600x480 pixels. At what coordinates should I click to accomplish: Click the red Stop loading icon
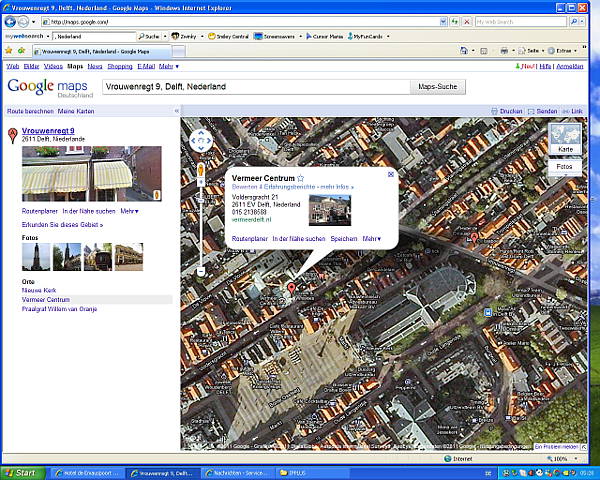pos(467,22)
